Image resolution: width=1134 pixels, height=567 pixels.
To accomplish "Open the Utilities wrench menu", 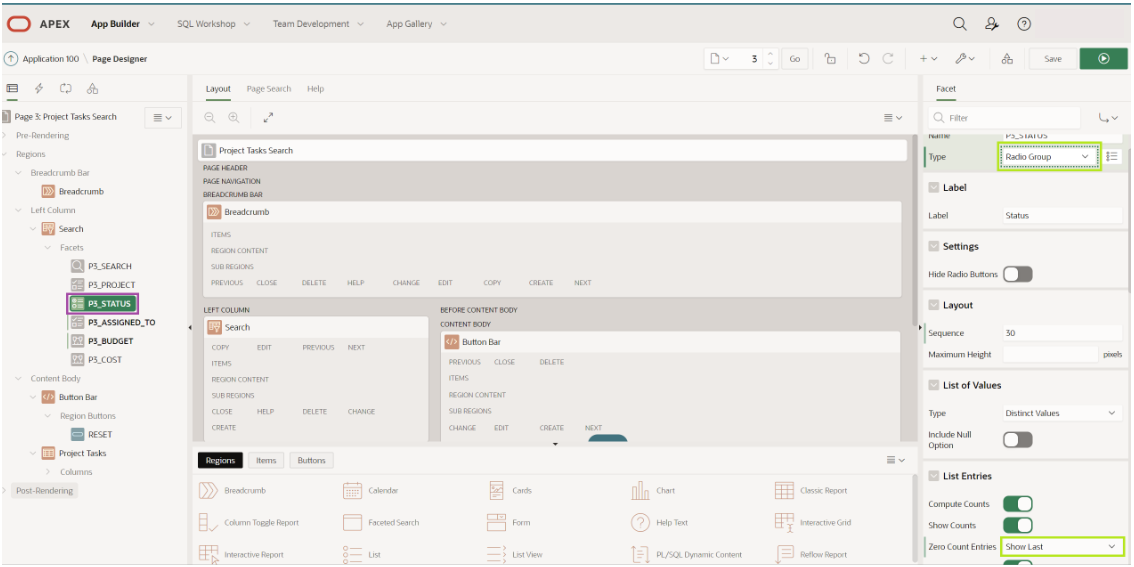I will point(965,59).
